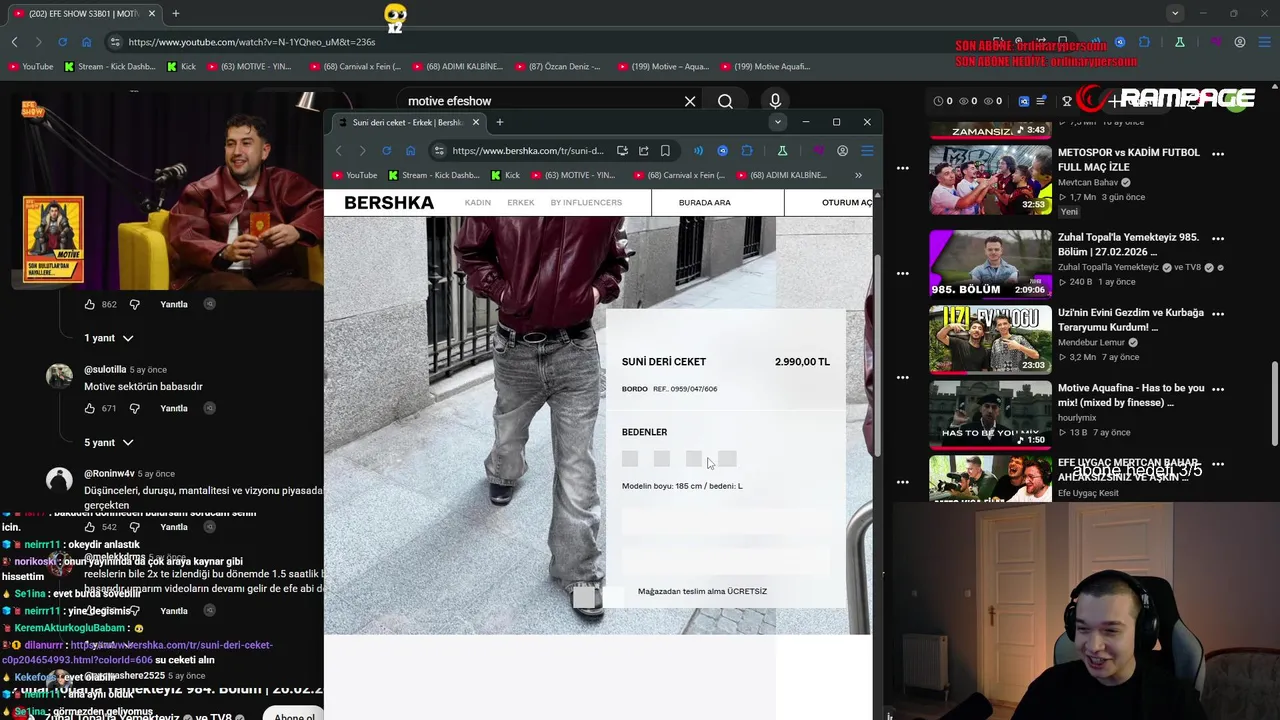Show hidden bookmarks in Bershka window

click(858, 175)
